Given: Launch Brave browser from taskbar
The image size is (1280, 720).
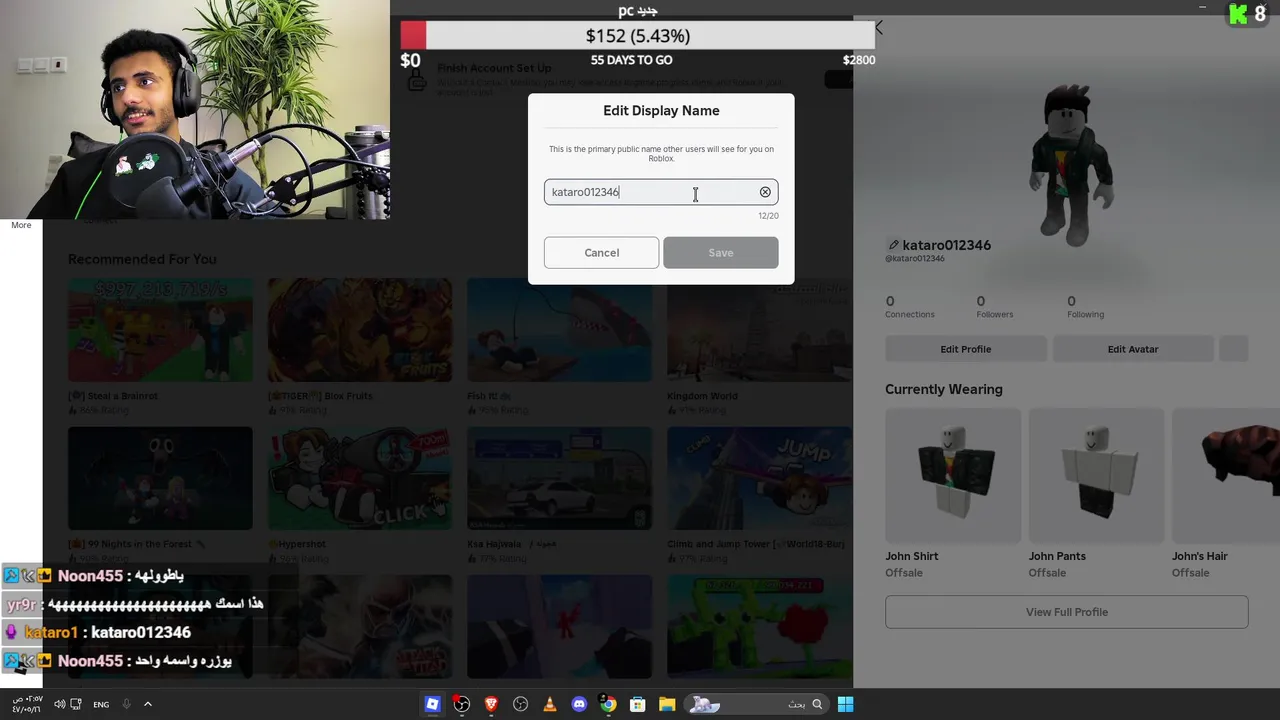Looking at the screenshot, I should point(491,704).
